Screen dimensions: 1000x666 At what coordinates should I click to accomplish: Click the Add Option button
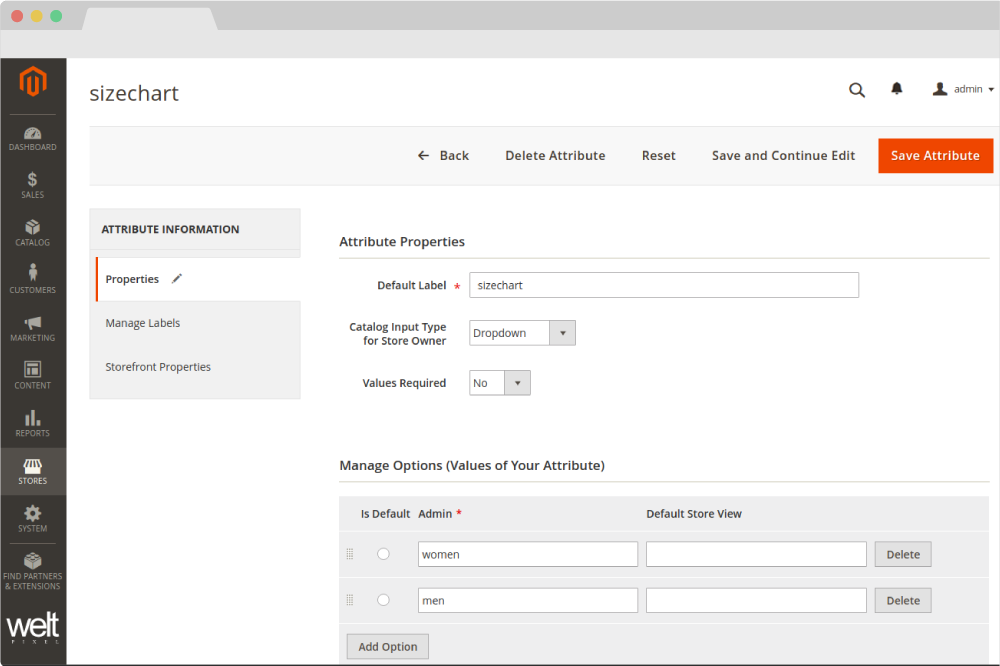(388, 647)
